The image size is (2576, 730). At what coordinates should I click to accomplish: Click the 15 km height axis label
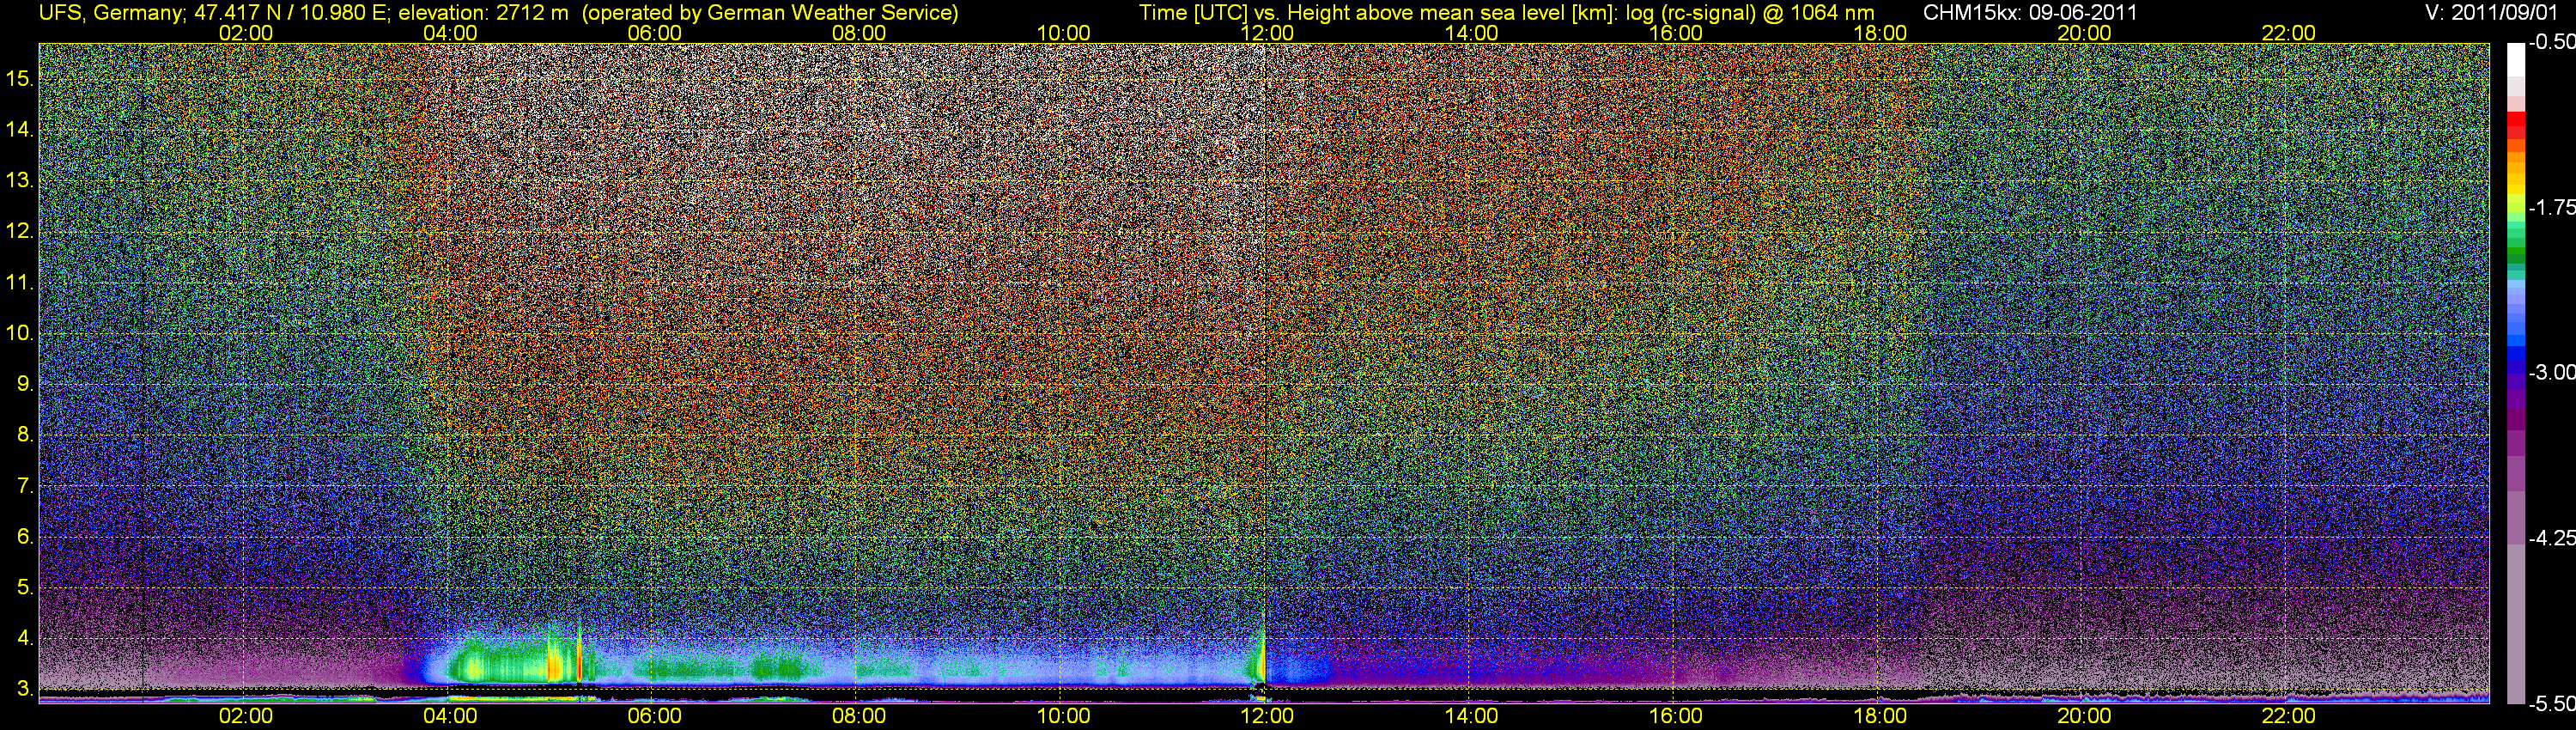pyautogui.click(x=20, y=79)
